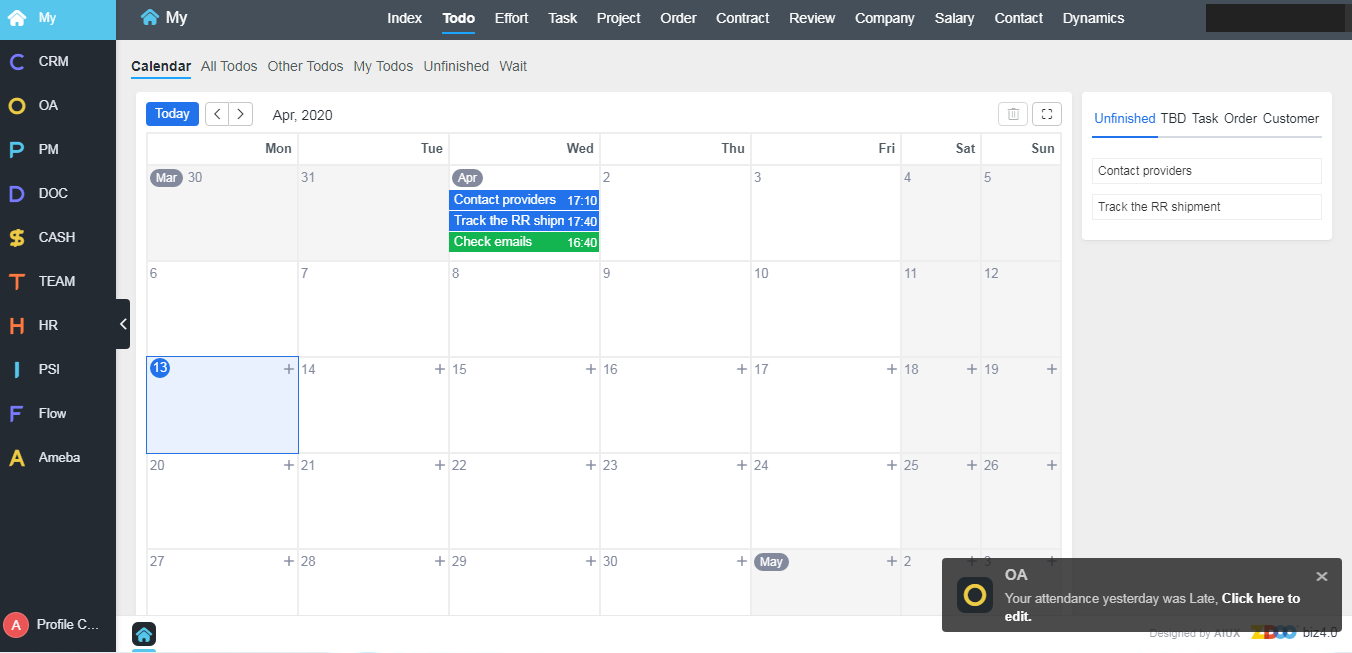This screenshot has height=653, width=1352.
Task: Open the PM app in sidebar
Action: click(x=58, y=149)
